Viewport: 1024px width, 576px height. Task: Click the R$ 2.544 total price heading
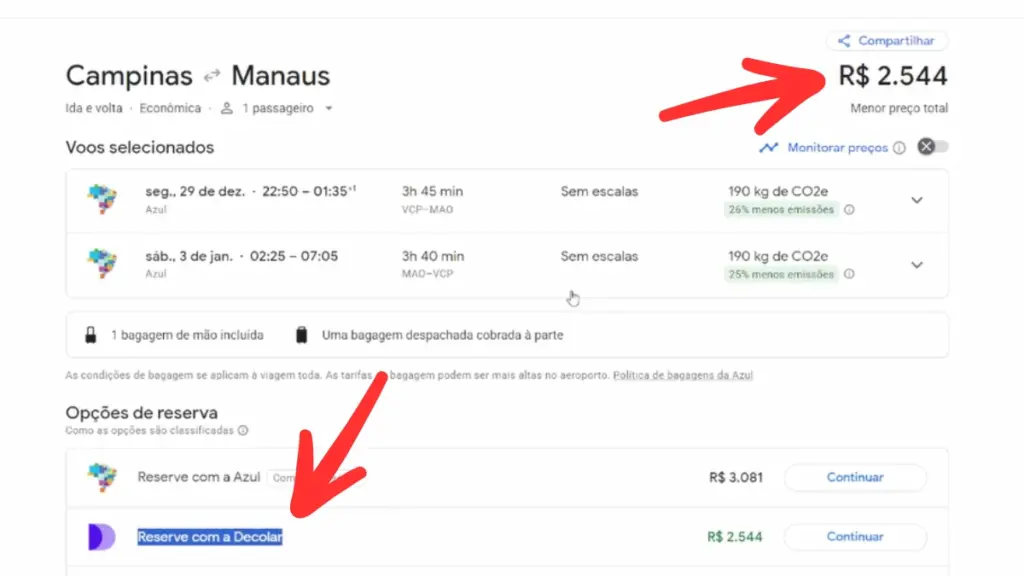pos(893,76)
